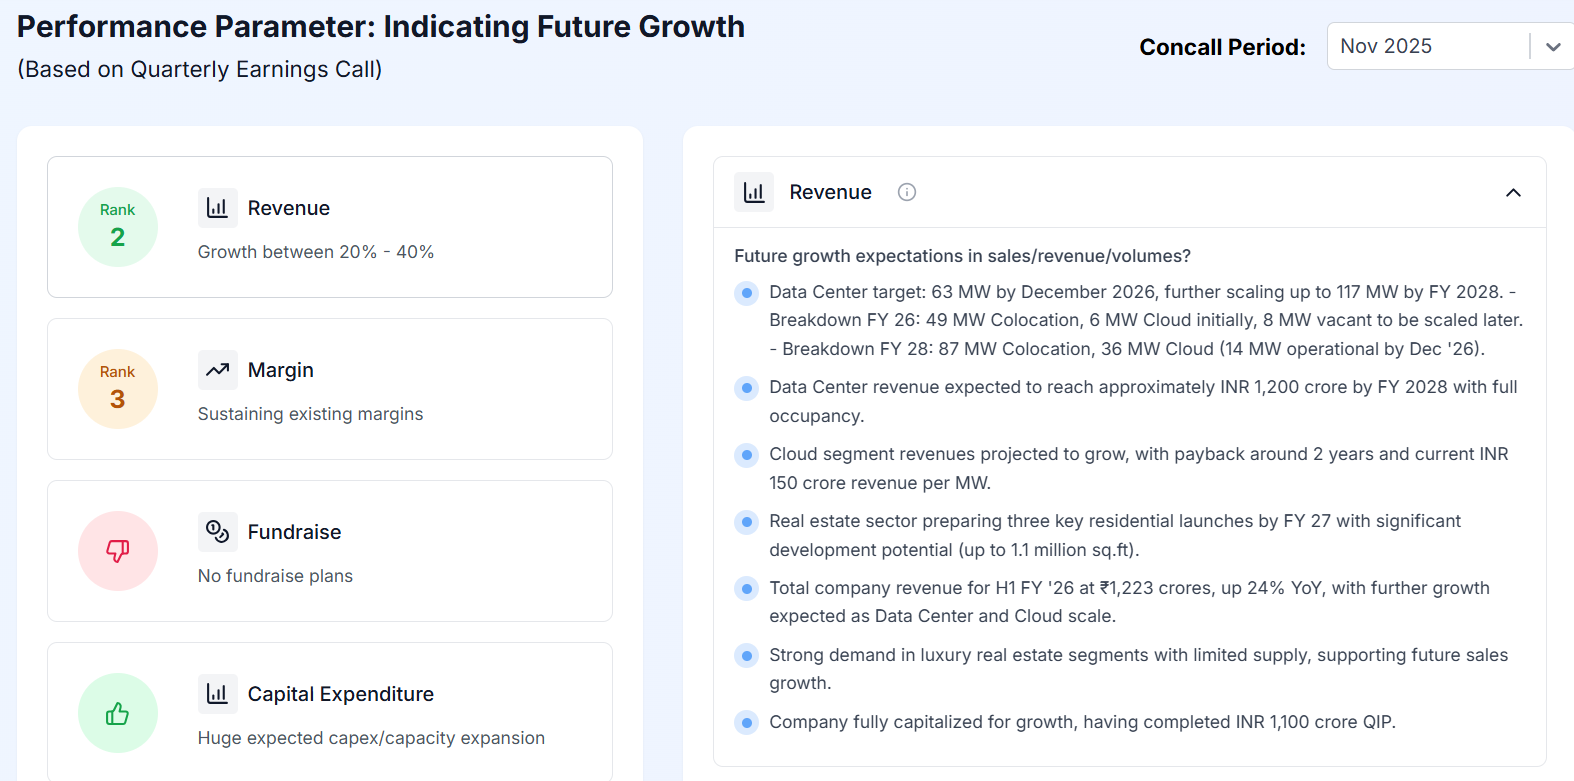Click the info icon beside Revenue heading
The image size is (1574, 781).
coord(907,192)
